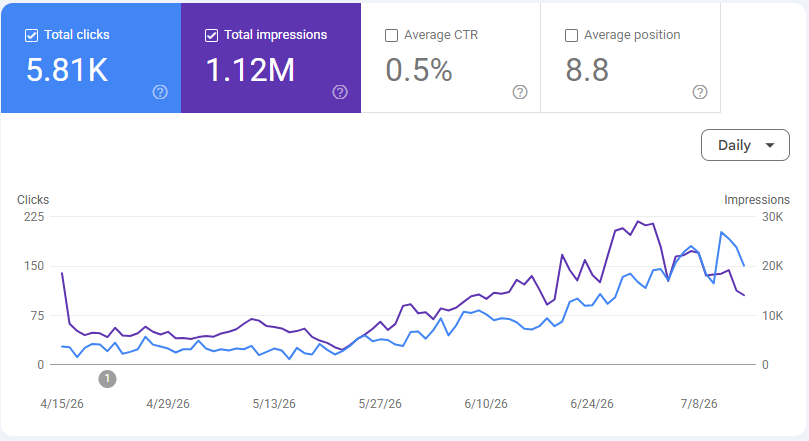The height and width of the screenshot is (441, 809).
Task: Click the 20K impressions axis label
Action: pos(772,266)
